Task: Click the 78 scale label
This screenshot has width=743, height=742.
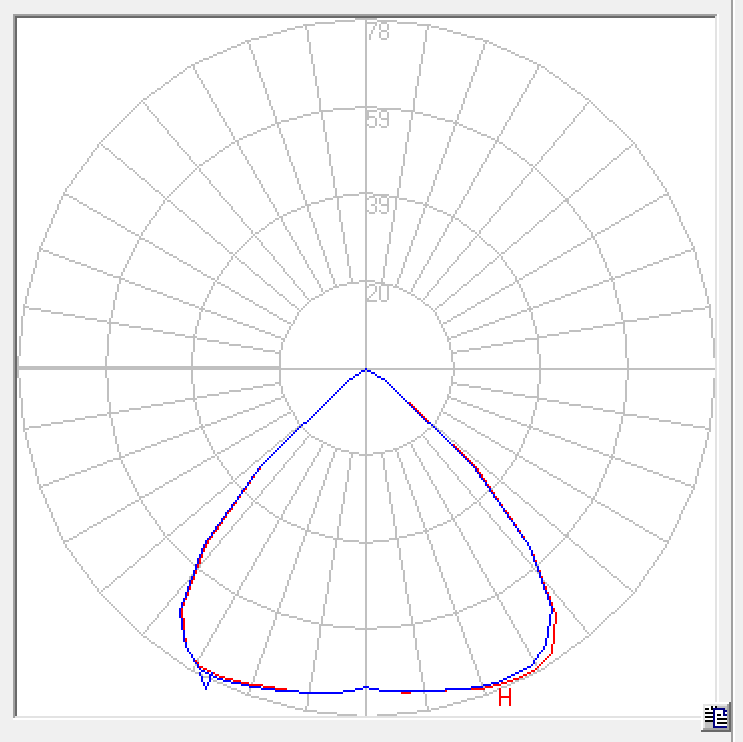Action: point(378,32)
